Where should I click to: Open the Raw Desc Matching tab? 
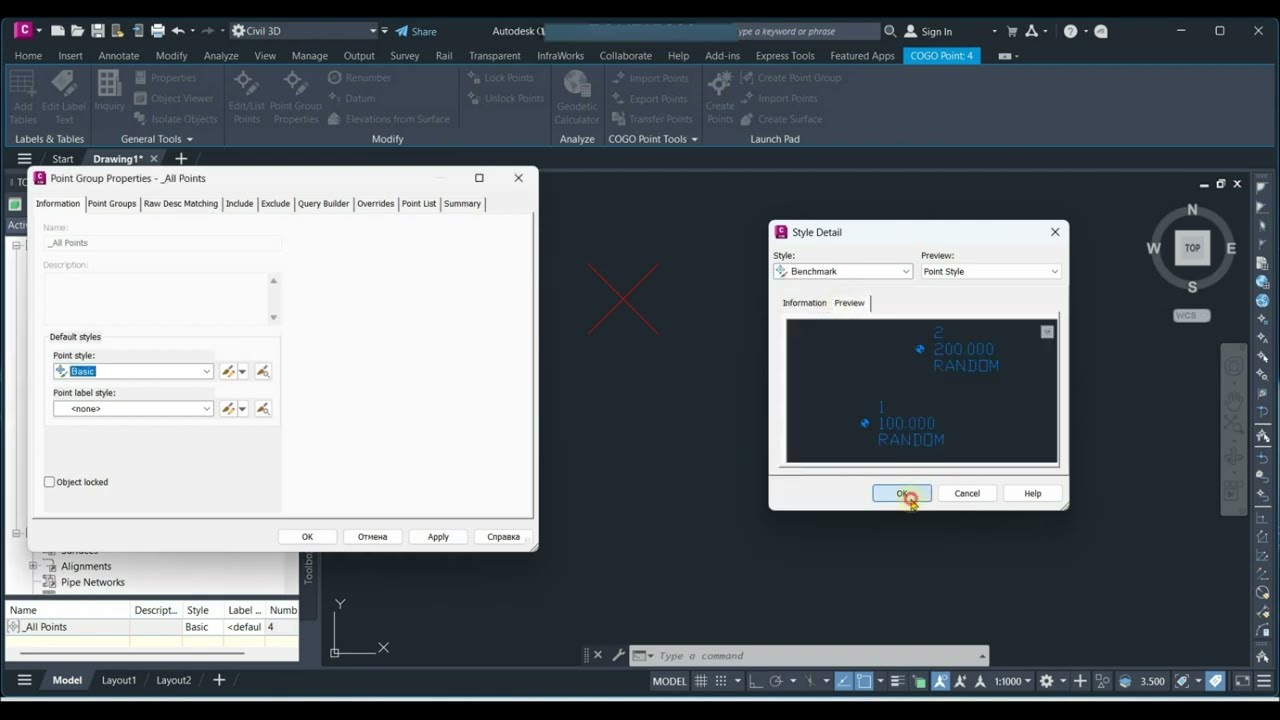point(181,204)
